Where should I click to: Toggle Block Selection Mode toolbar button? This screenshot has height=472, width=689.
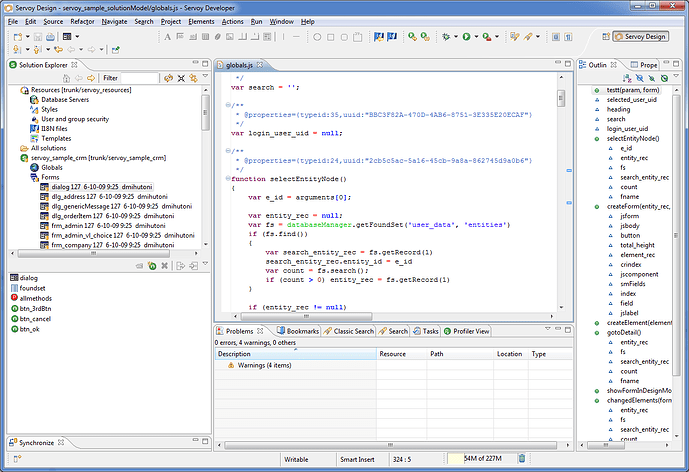pyautogui.click(x=556, y=37)
